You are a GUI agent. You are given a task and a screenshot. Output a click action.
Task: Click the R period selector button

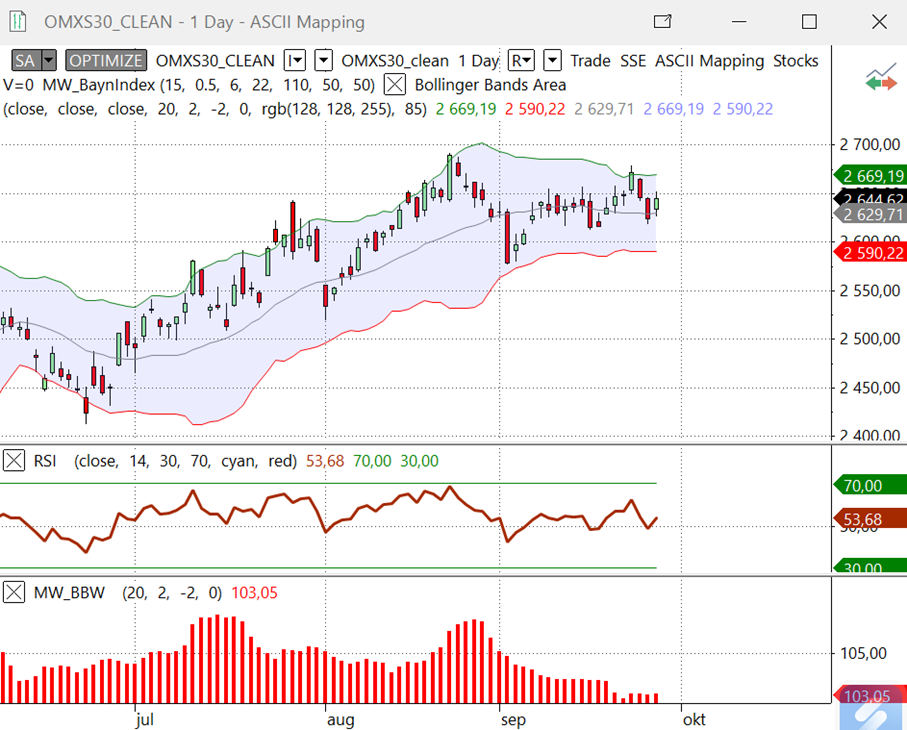point(521,61)
